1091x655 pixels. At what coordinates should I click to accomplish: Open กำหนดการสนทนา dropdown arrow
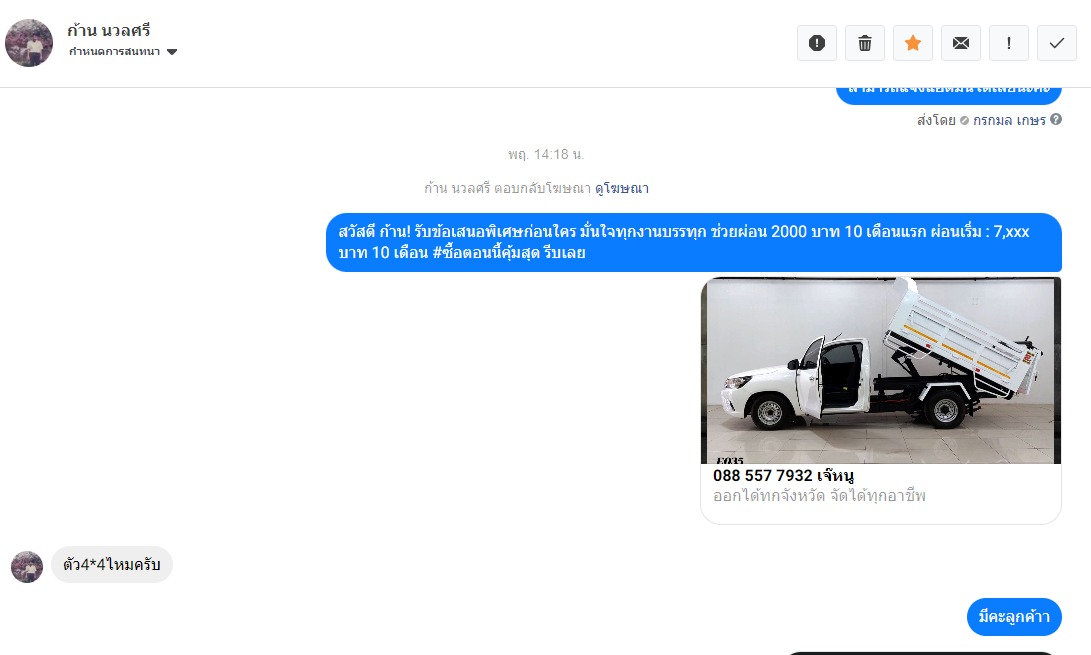point(172,52)
